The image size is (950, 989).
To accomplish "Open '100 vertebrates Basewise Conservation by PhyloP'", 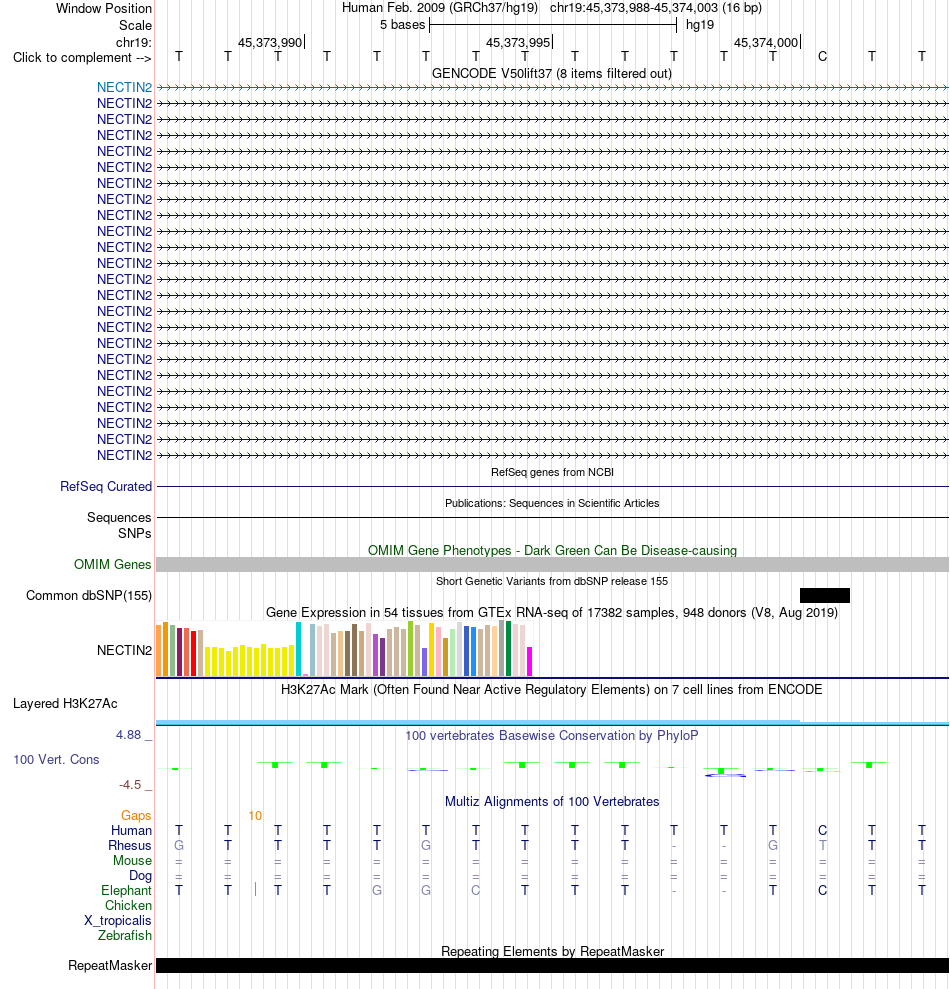I will point(552,735).
